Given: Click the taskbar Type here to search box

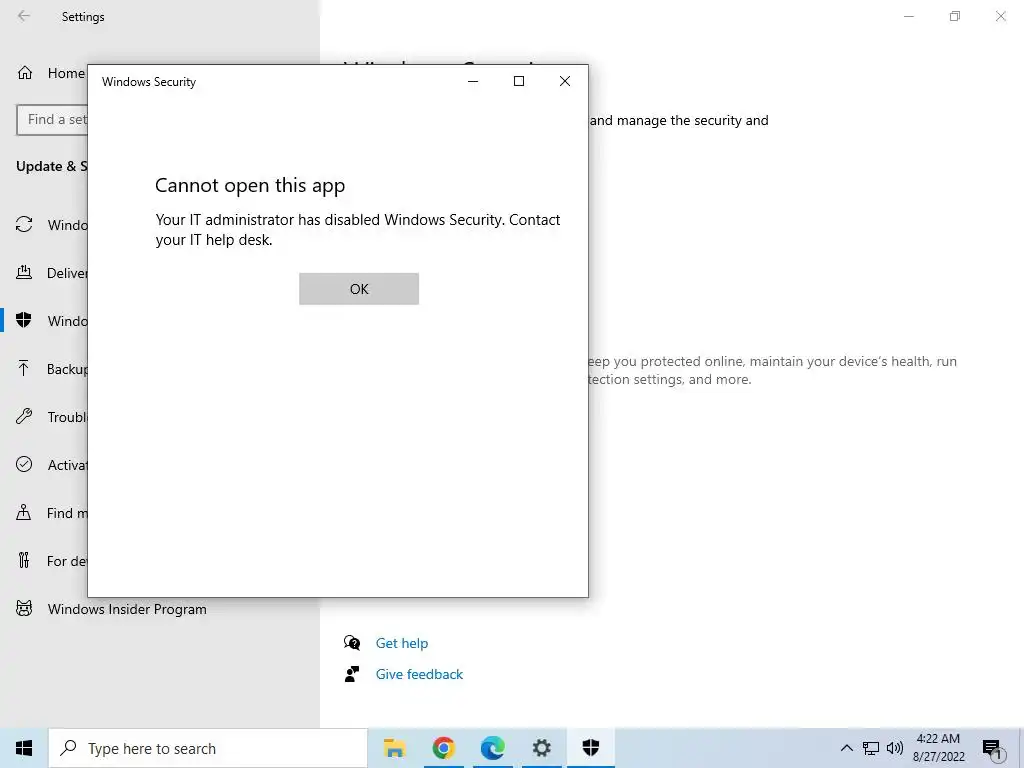Looking at the screenshot, I should (x=208, y=748).
